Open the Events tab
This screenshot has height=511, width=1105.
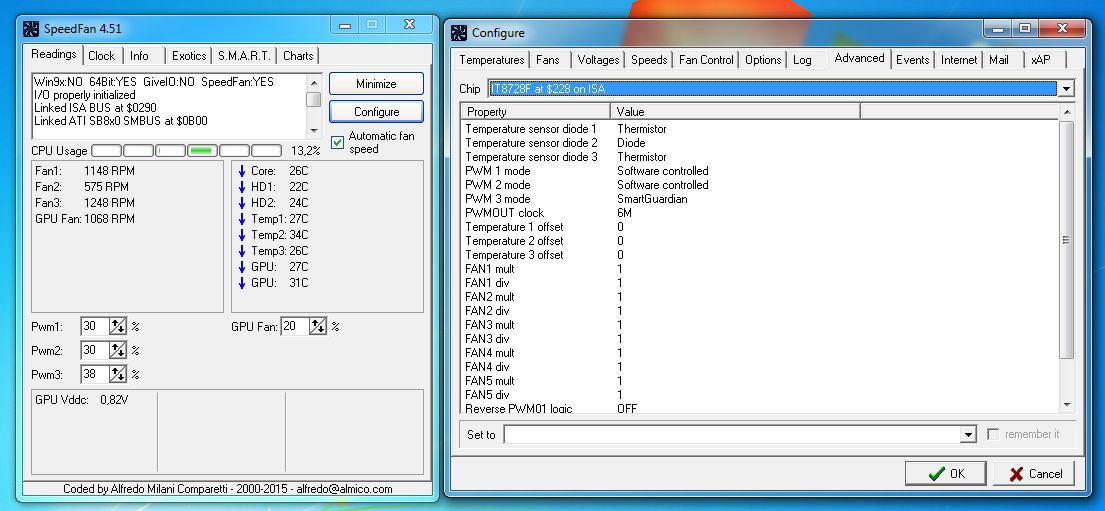[913, 60]
